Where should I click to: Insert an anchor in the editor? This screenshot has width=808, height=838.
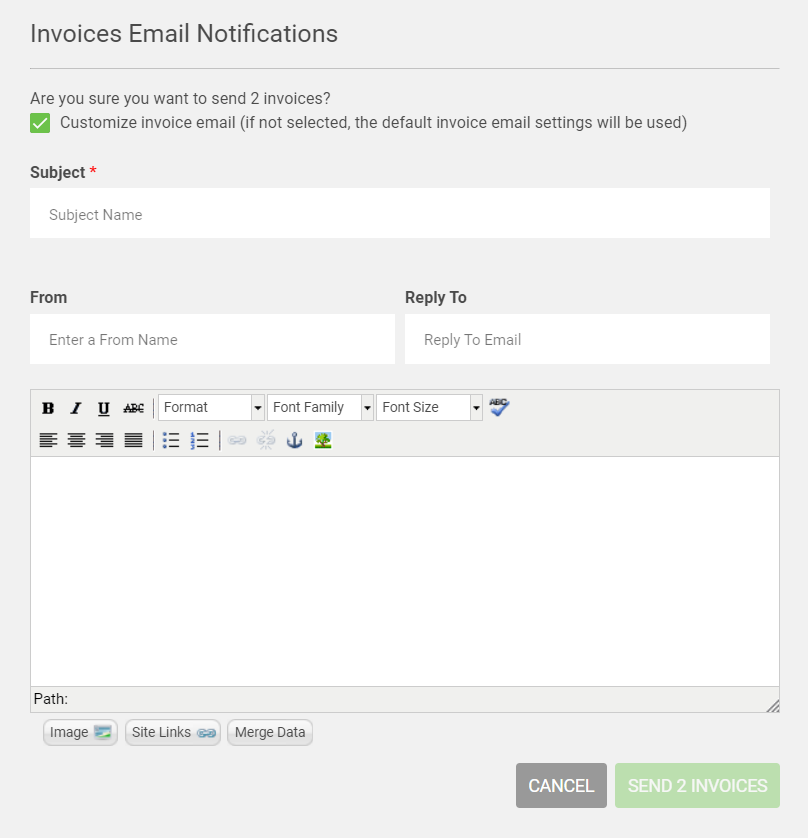point(294,440)
